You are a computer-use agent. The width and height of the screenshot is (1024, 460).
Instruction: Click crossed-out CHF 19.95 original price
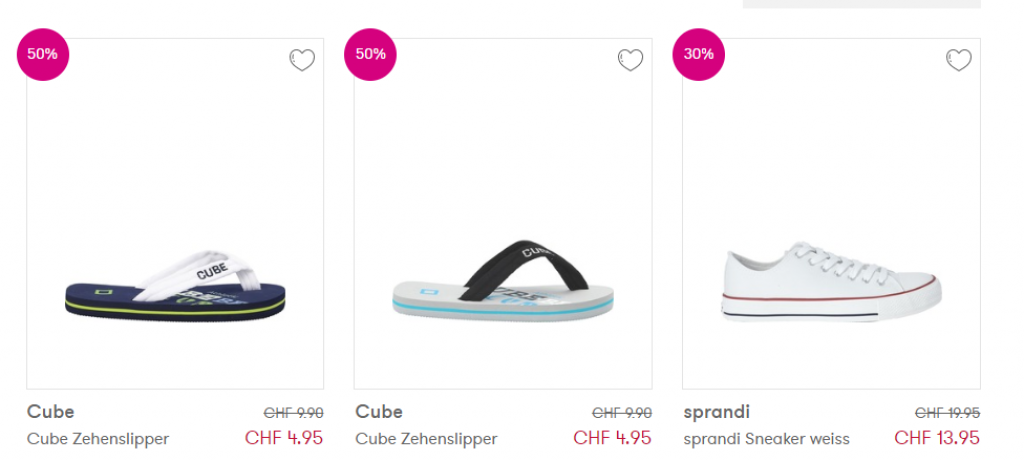[x=947, y=412]
